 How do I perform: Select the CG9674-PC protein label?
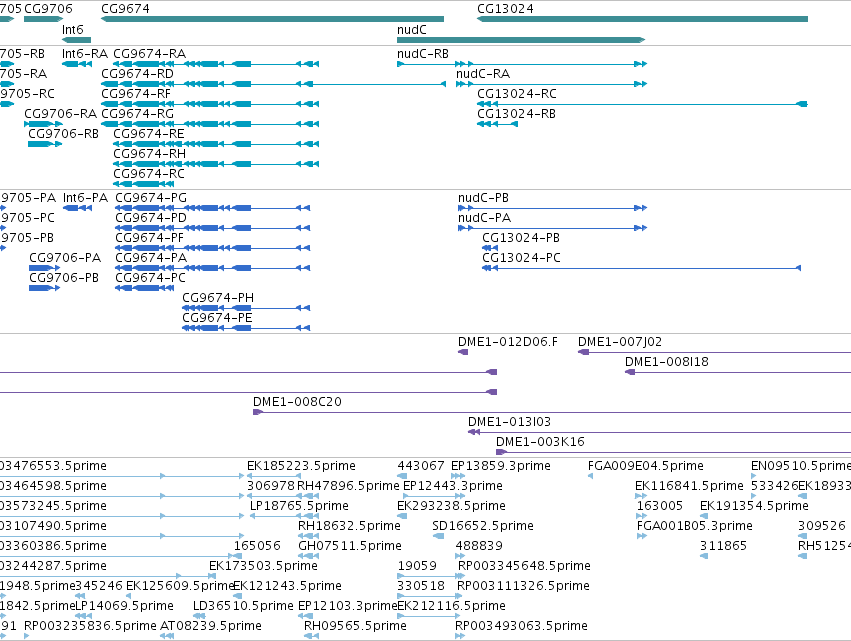pos(150,278)
